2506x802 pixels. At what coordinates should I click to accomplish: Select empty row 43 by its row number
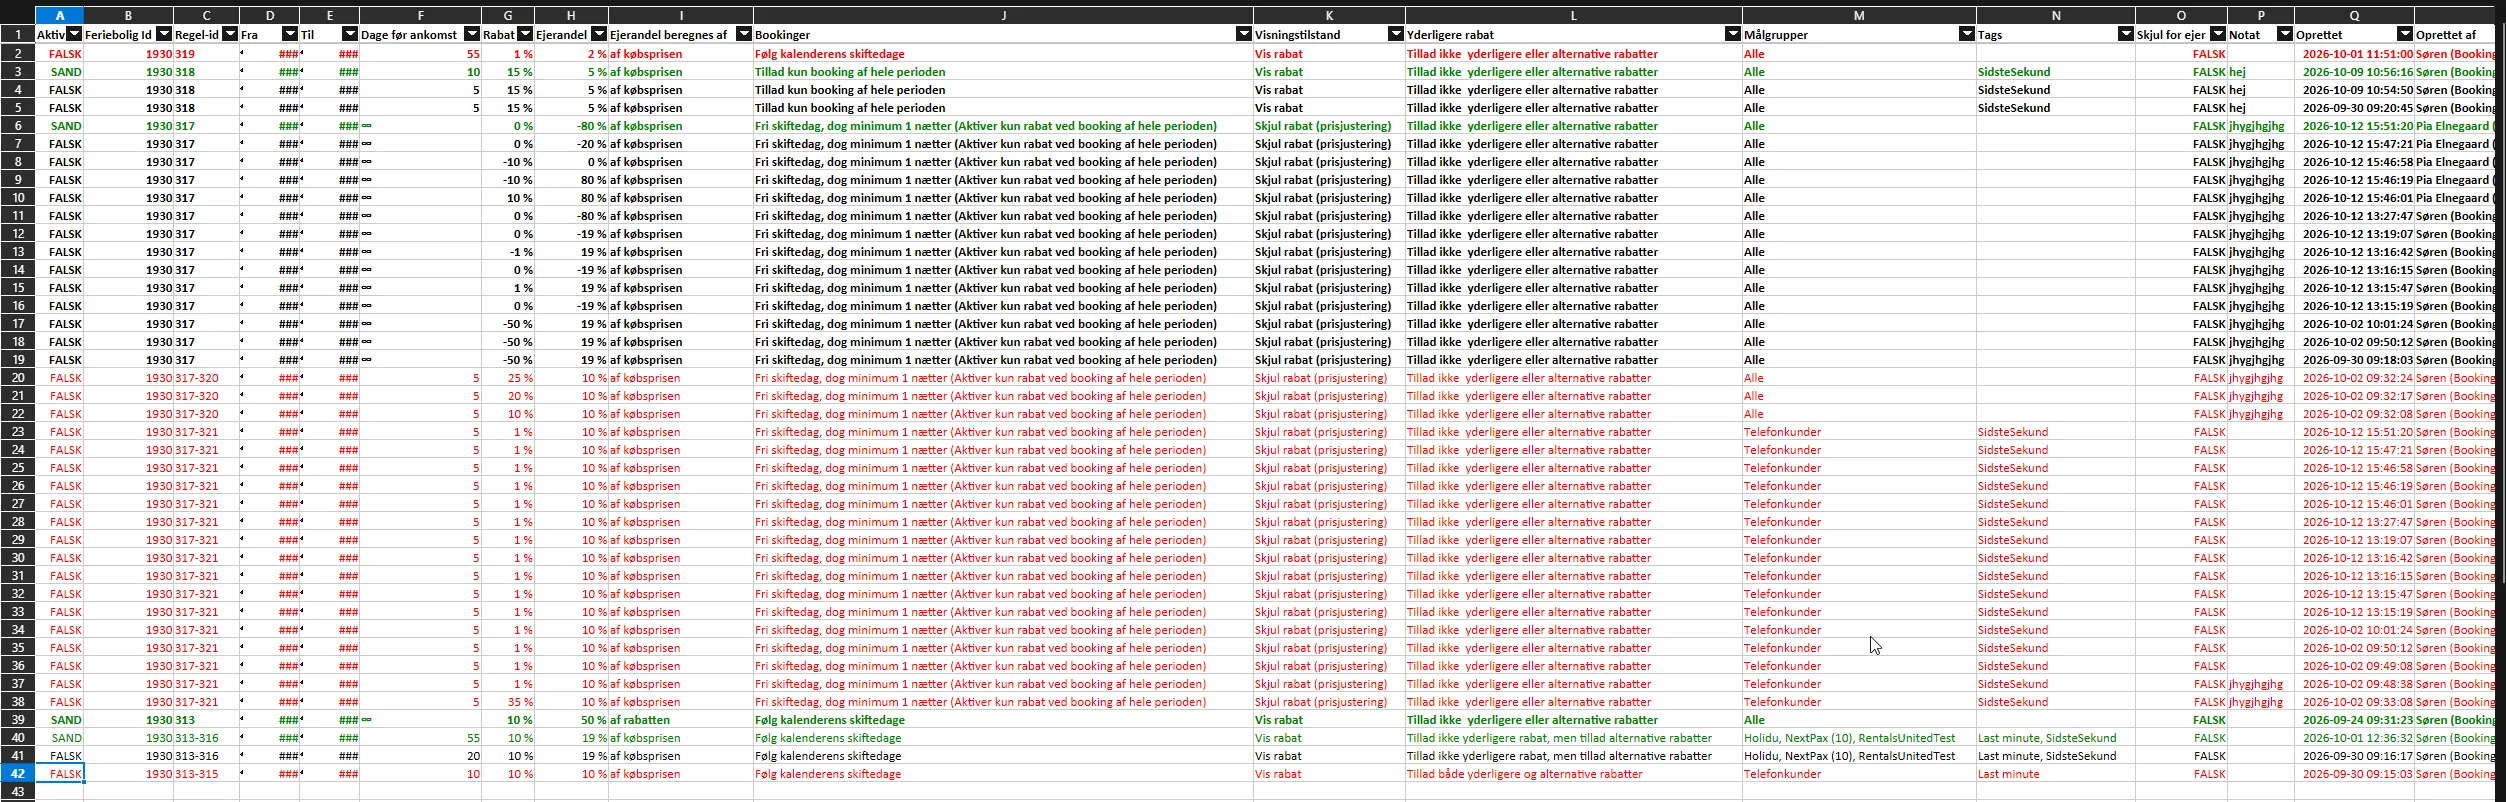(x=18, y=792)
